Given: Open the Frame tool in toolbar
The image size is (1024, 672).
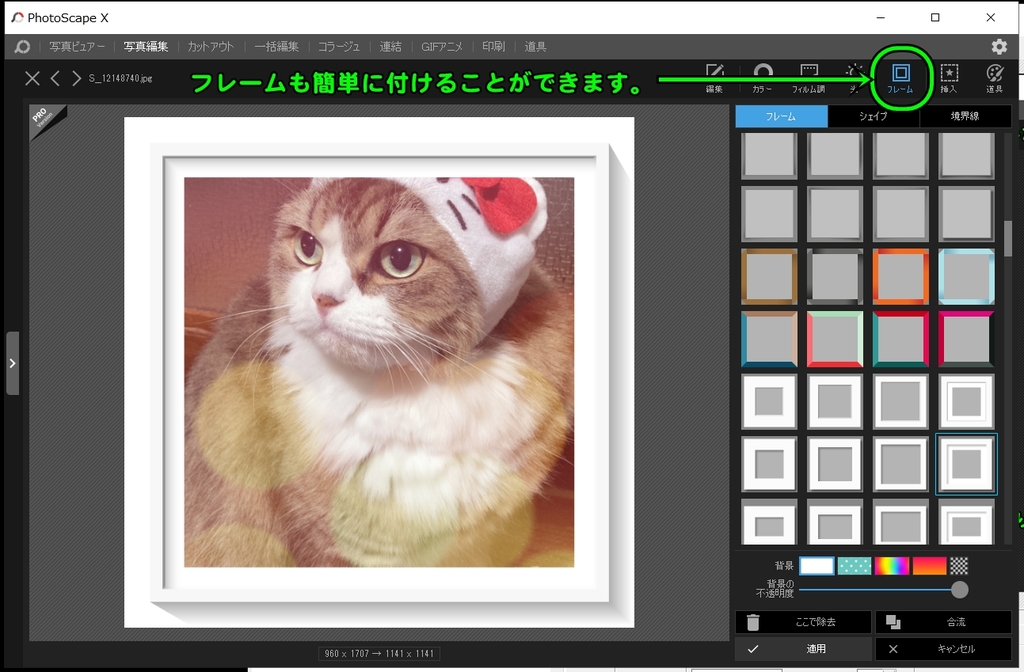Looking at the screenshot, I should [901, 78].
